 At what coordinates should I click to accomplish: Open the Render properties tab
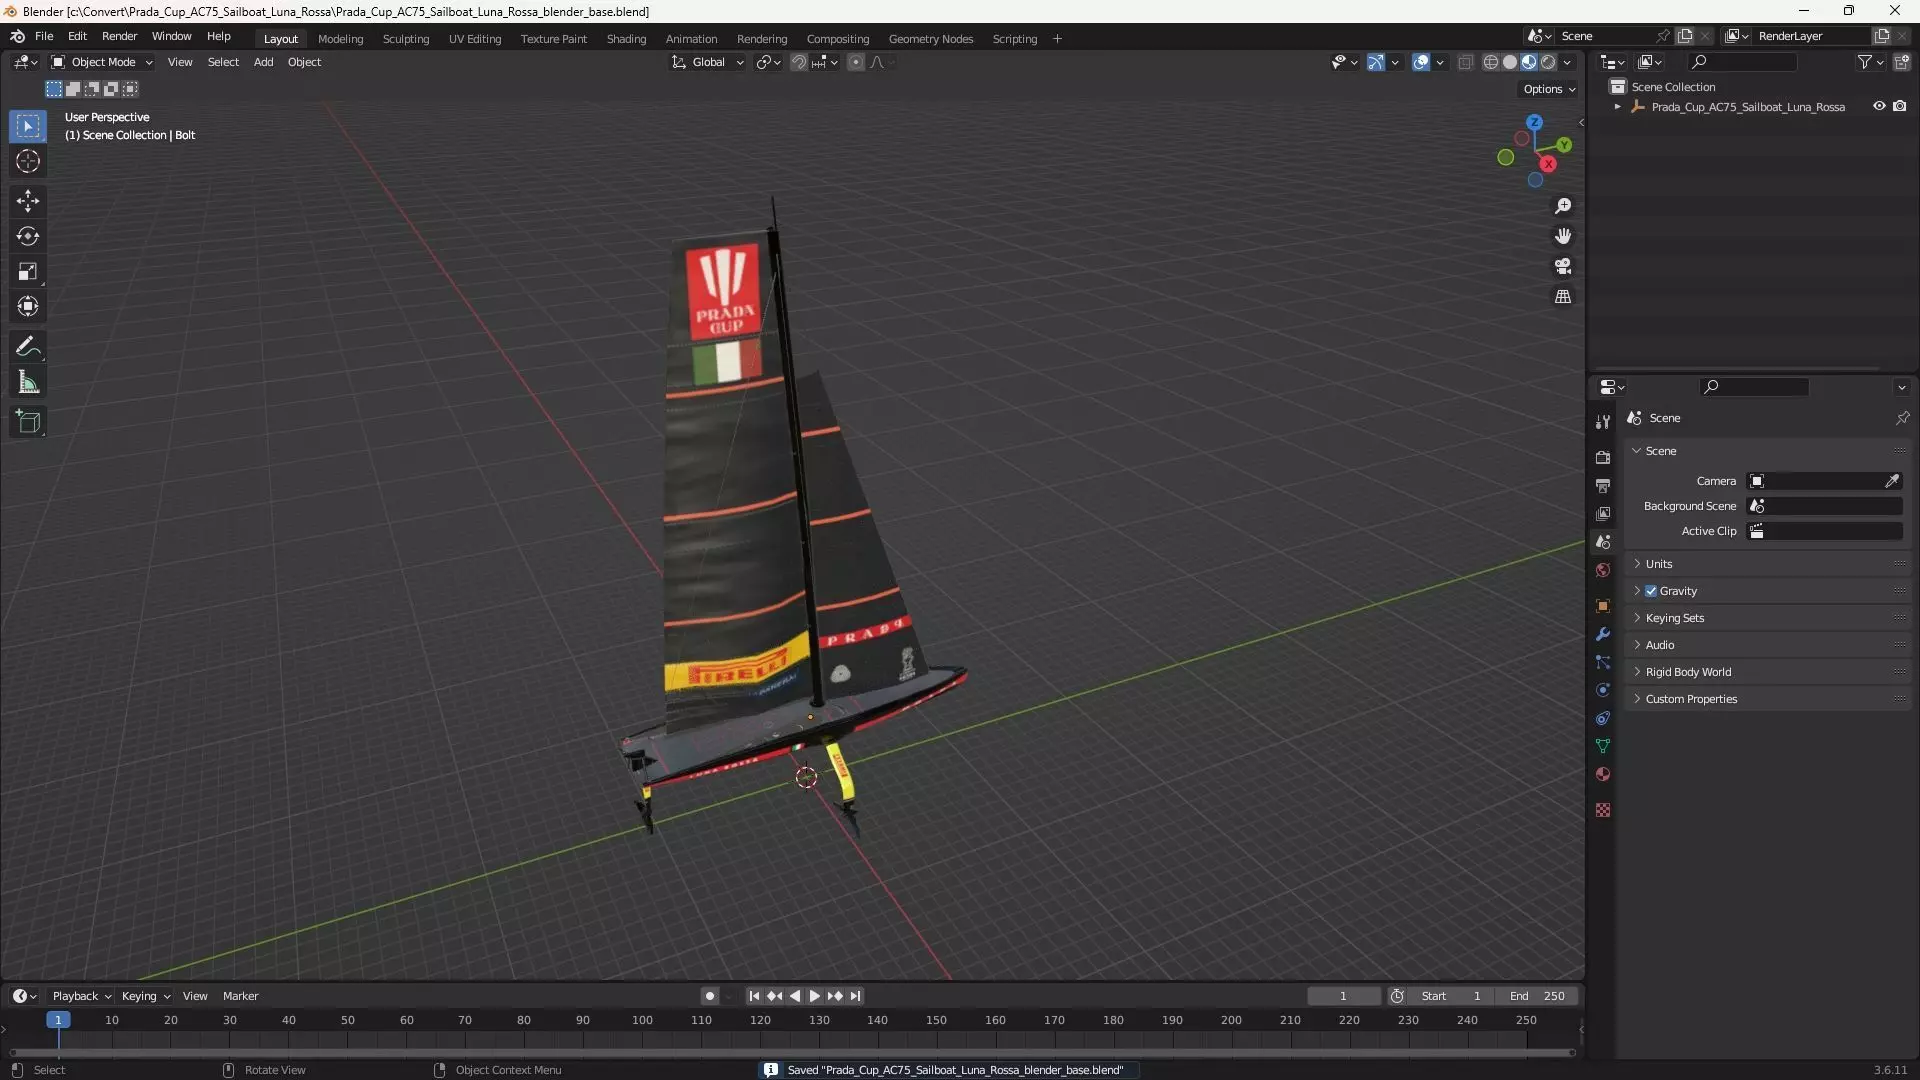click(1603, 457)
